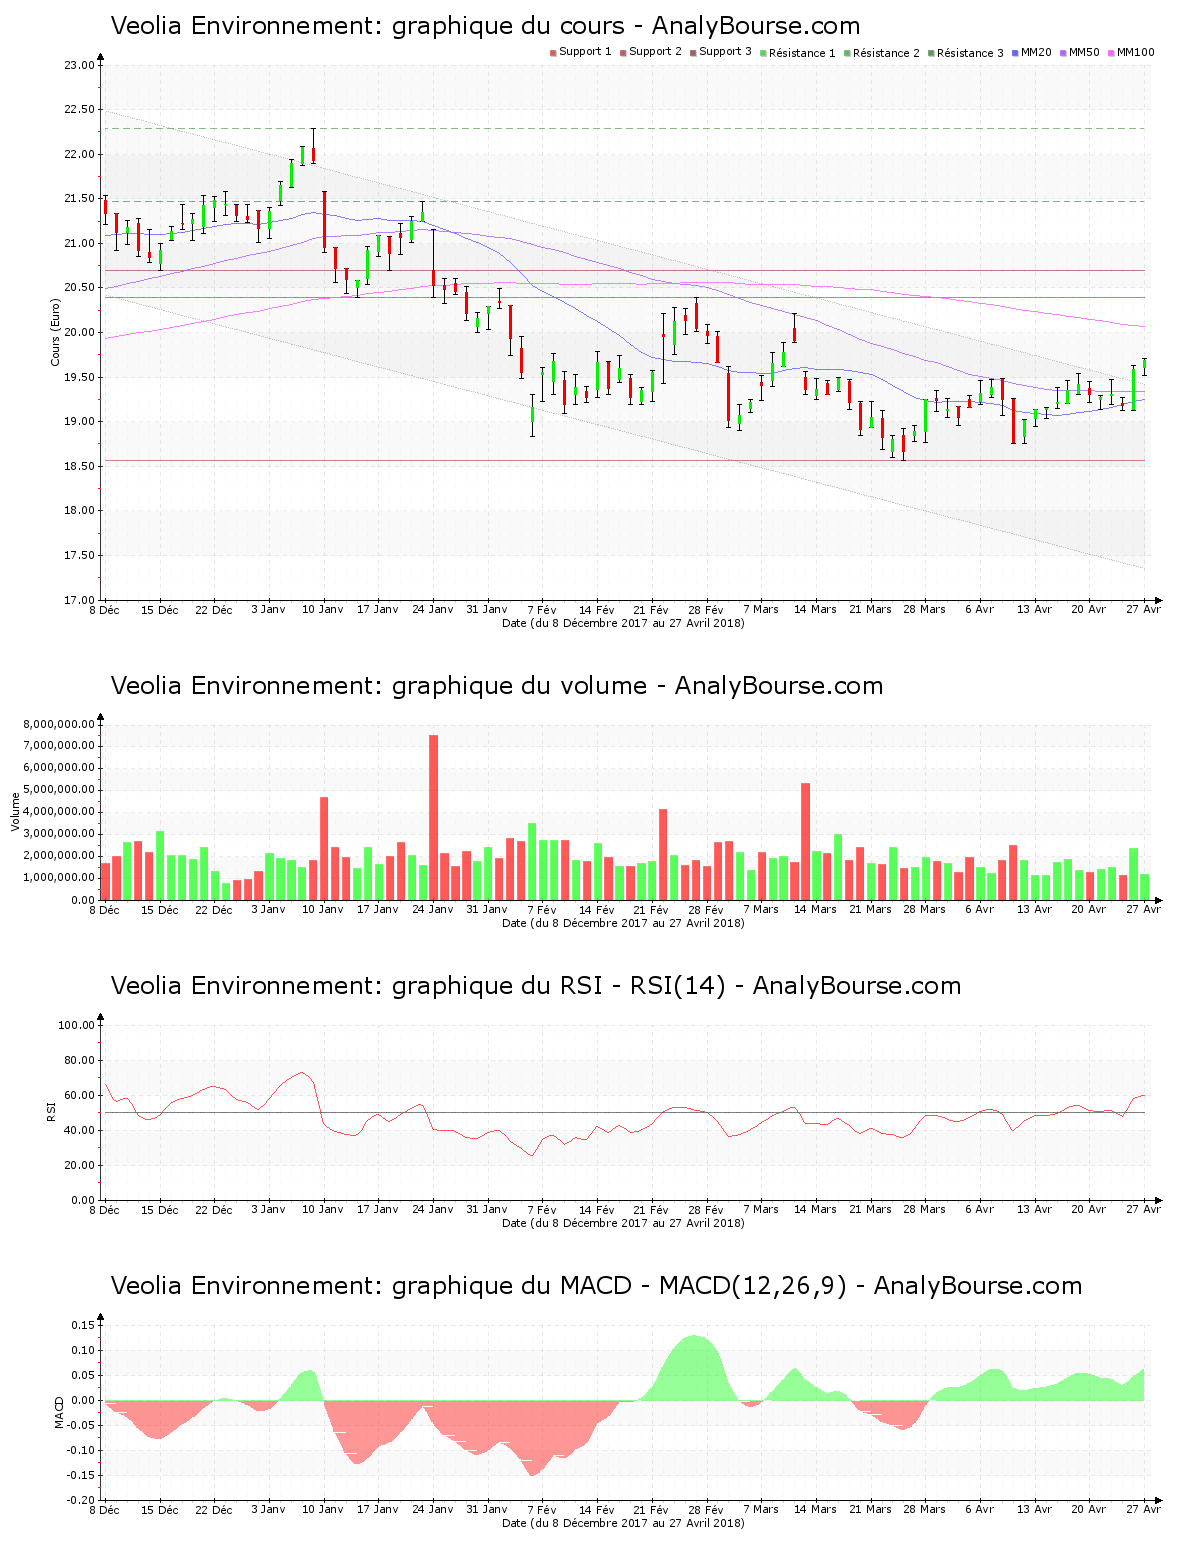Screen dimensions: 1200x1550
Task: Click the 'graphique du volume' chart title
Action: (497, 686)
